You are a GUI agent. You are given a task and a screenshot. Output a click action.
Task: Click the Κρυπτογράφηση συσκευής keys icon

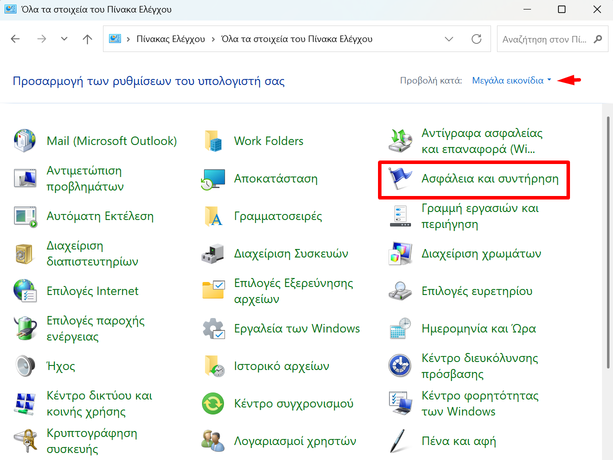click(26, 441)
